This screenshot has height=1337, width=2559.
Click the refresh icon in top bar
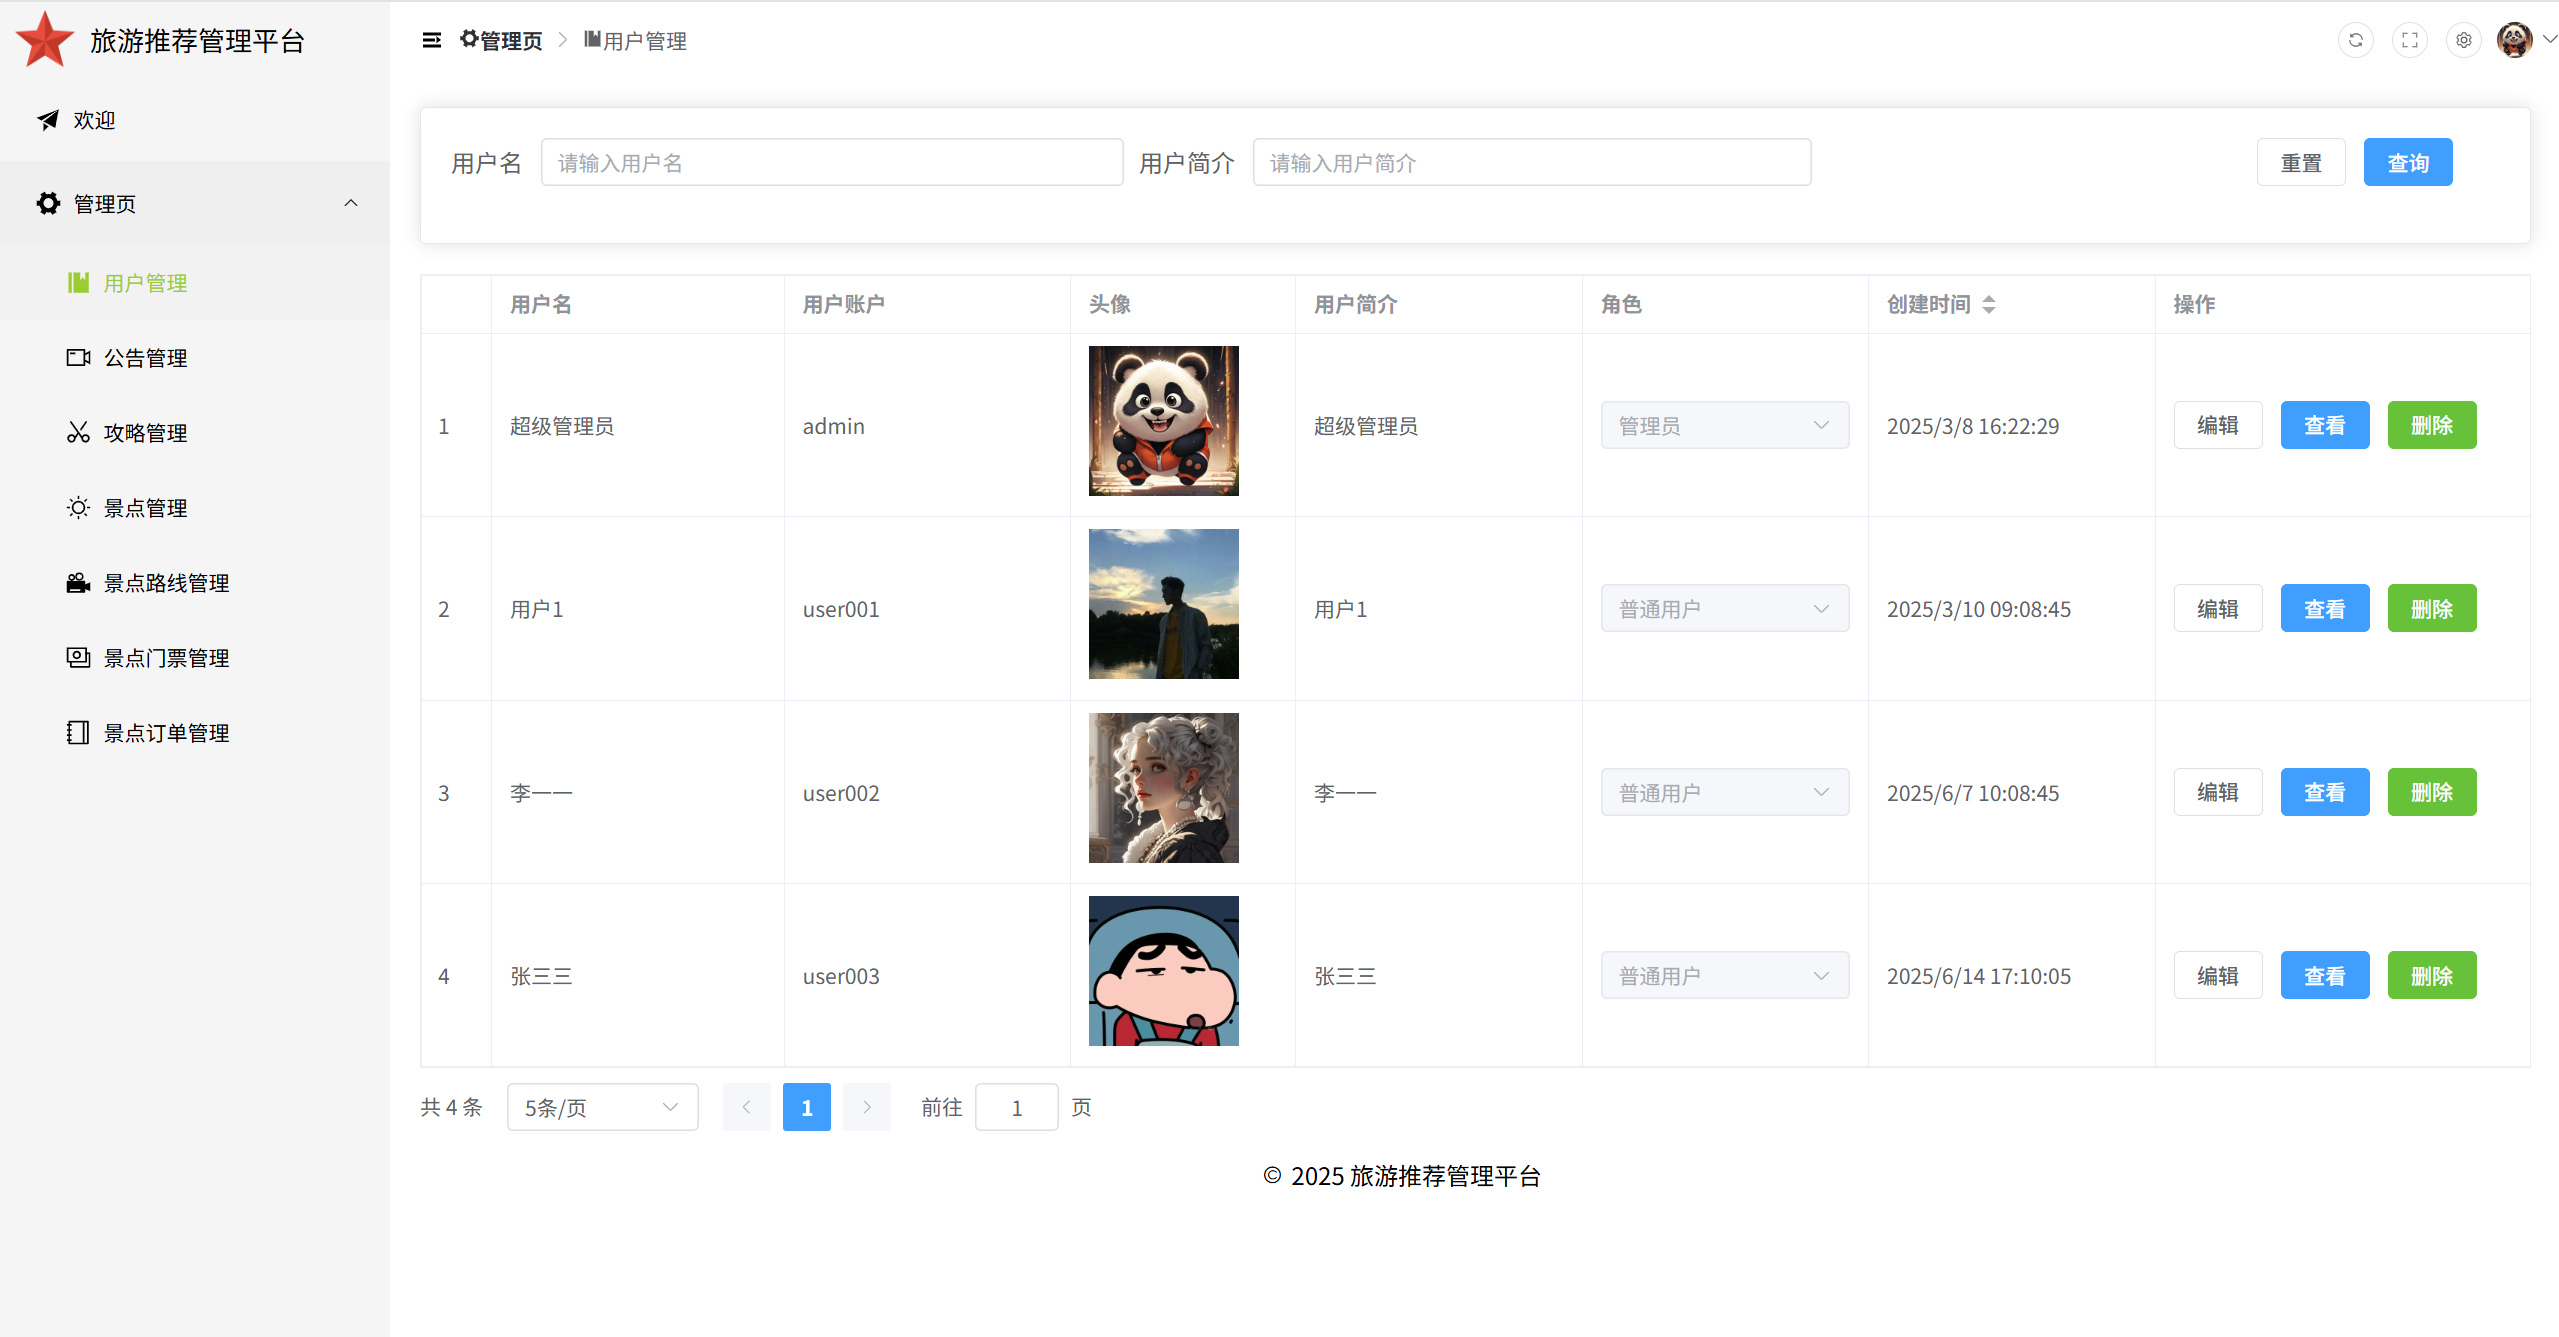tap(2355, 41)
